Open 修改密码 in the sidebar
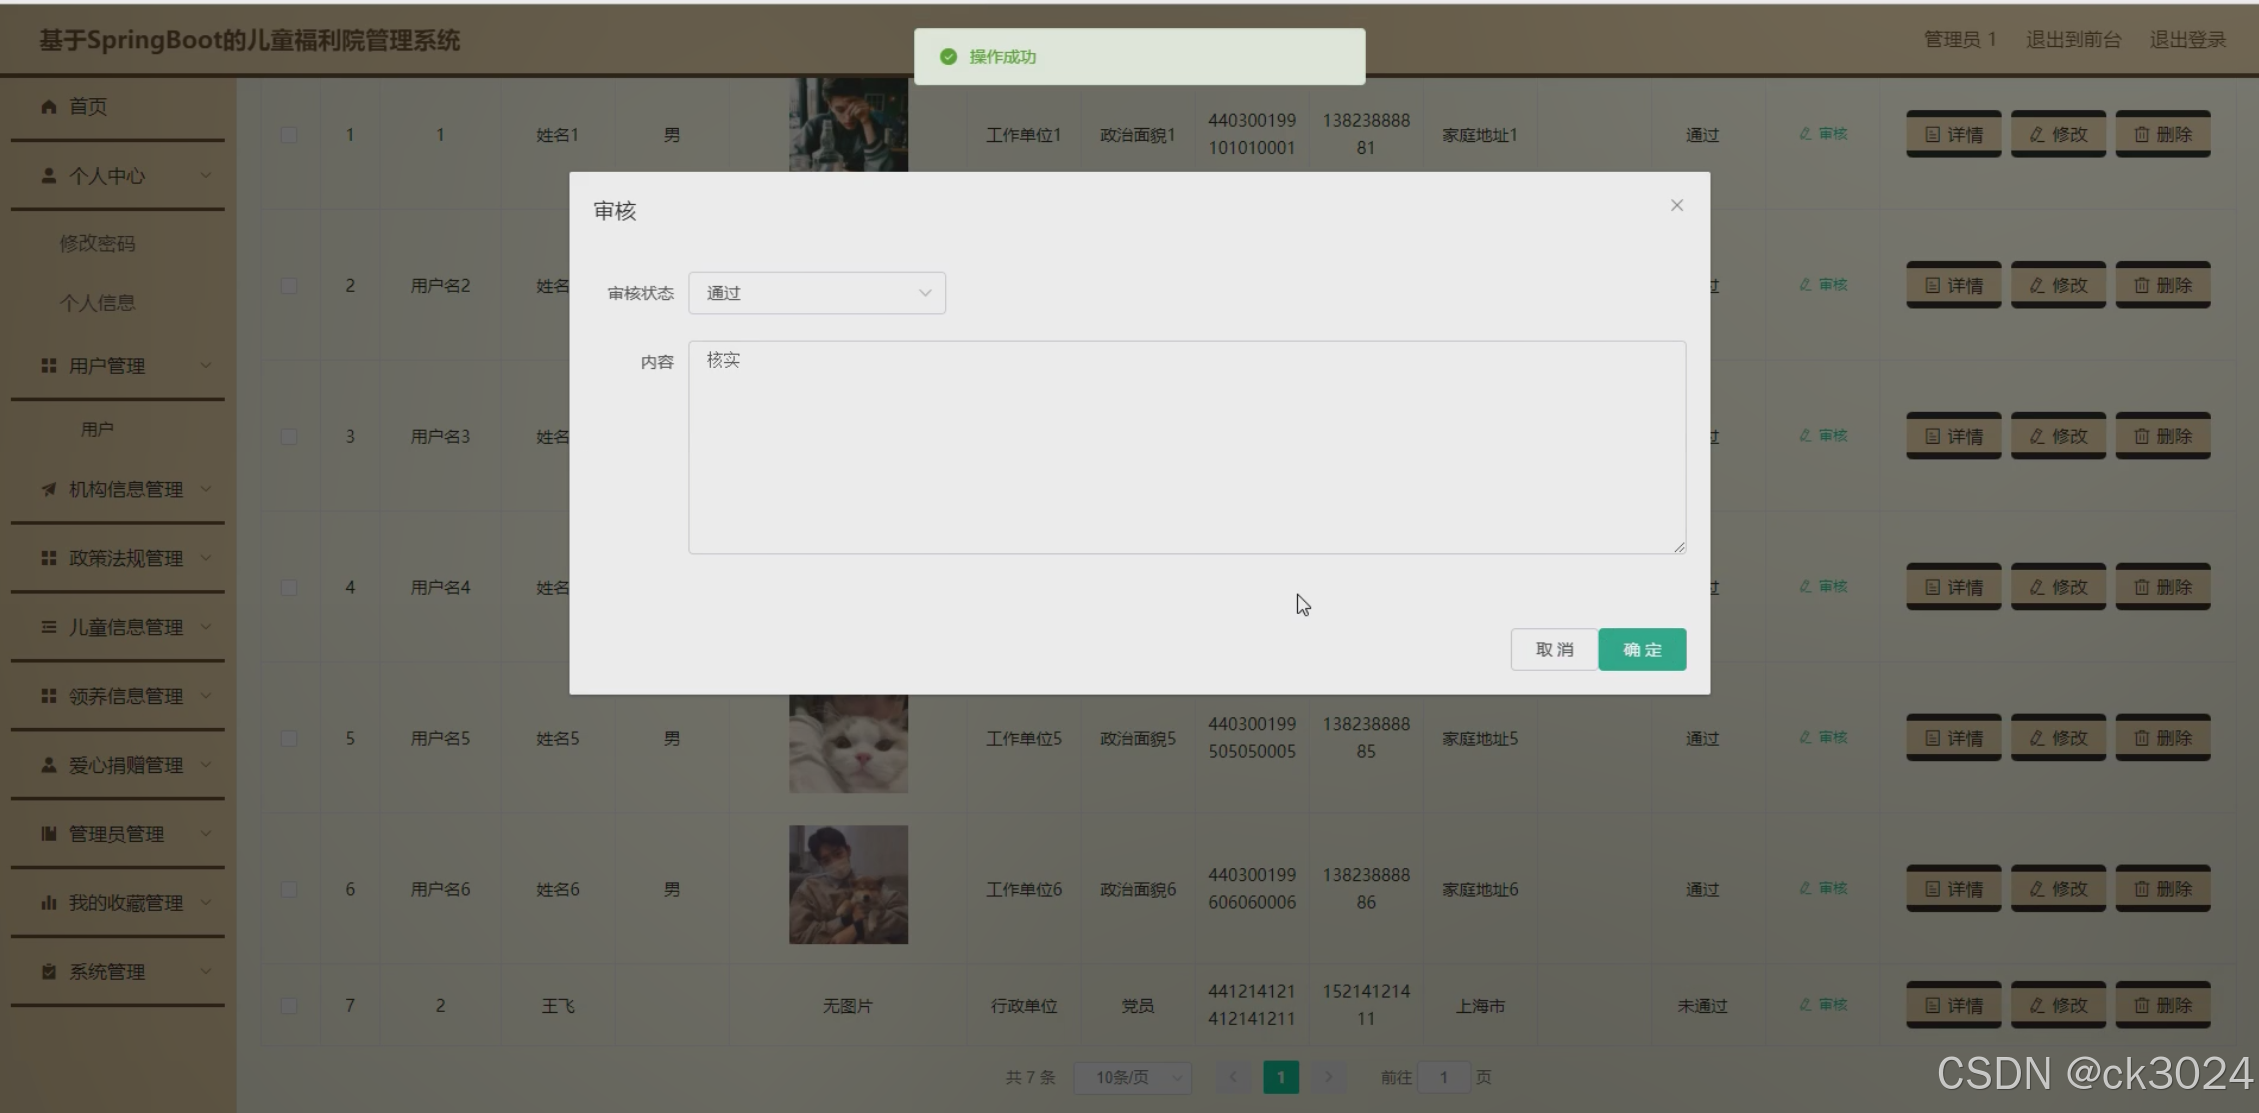Viewport: 2259px width, 1113px height. 97,243
